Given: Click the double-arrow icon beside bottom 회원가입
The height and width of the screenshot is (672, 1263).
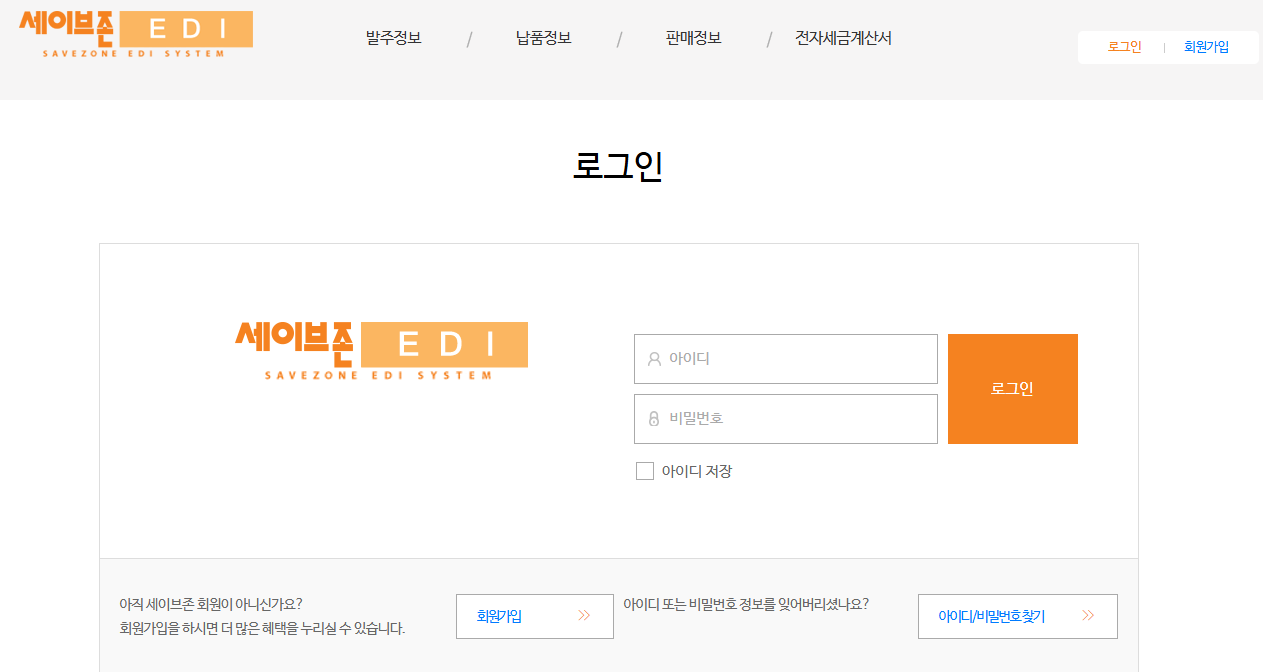Looking at the screenshot, I should [x=584, y=616].
